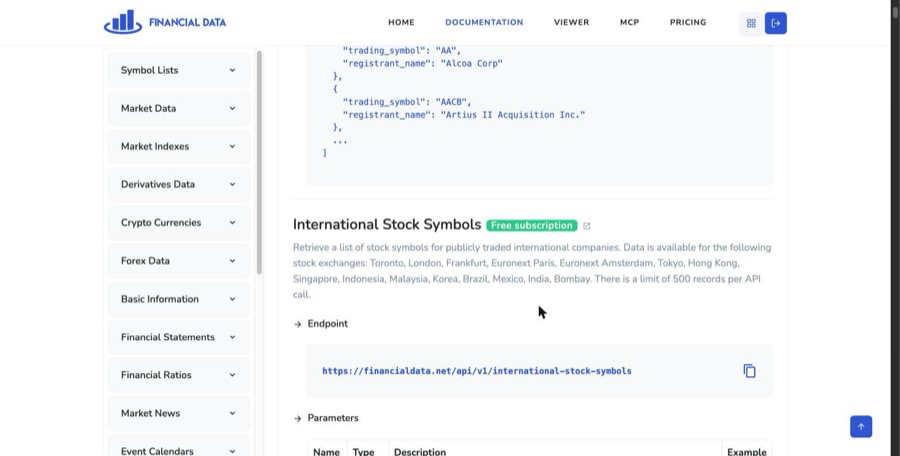
Task: Expand the Forex Data section
Action: pyautogui.click(x=179, y=261)
